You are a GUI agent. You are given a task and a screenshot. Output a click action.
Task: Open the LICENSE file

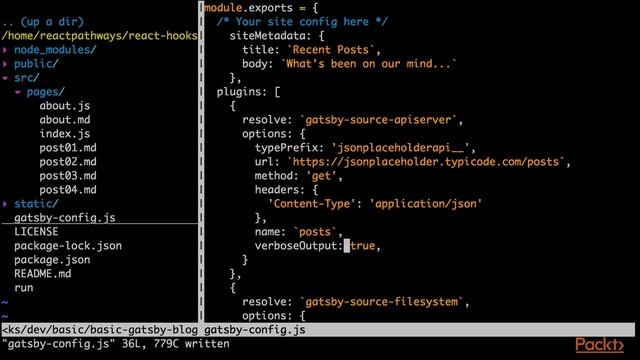point(36,231)
